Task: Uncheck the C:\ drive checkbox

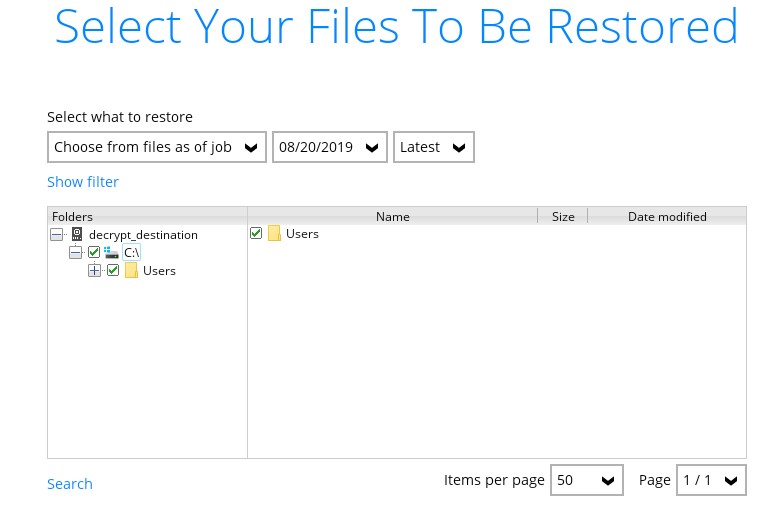Action: (x=94, y=253)
